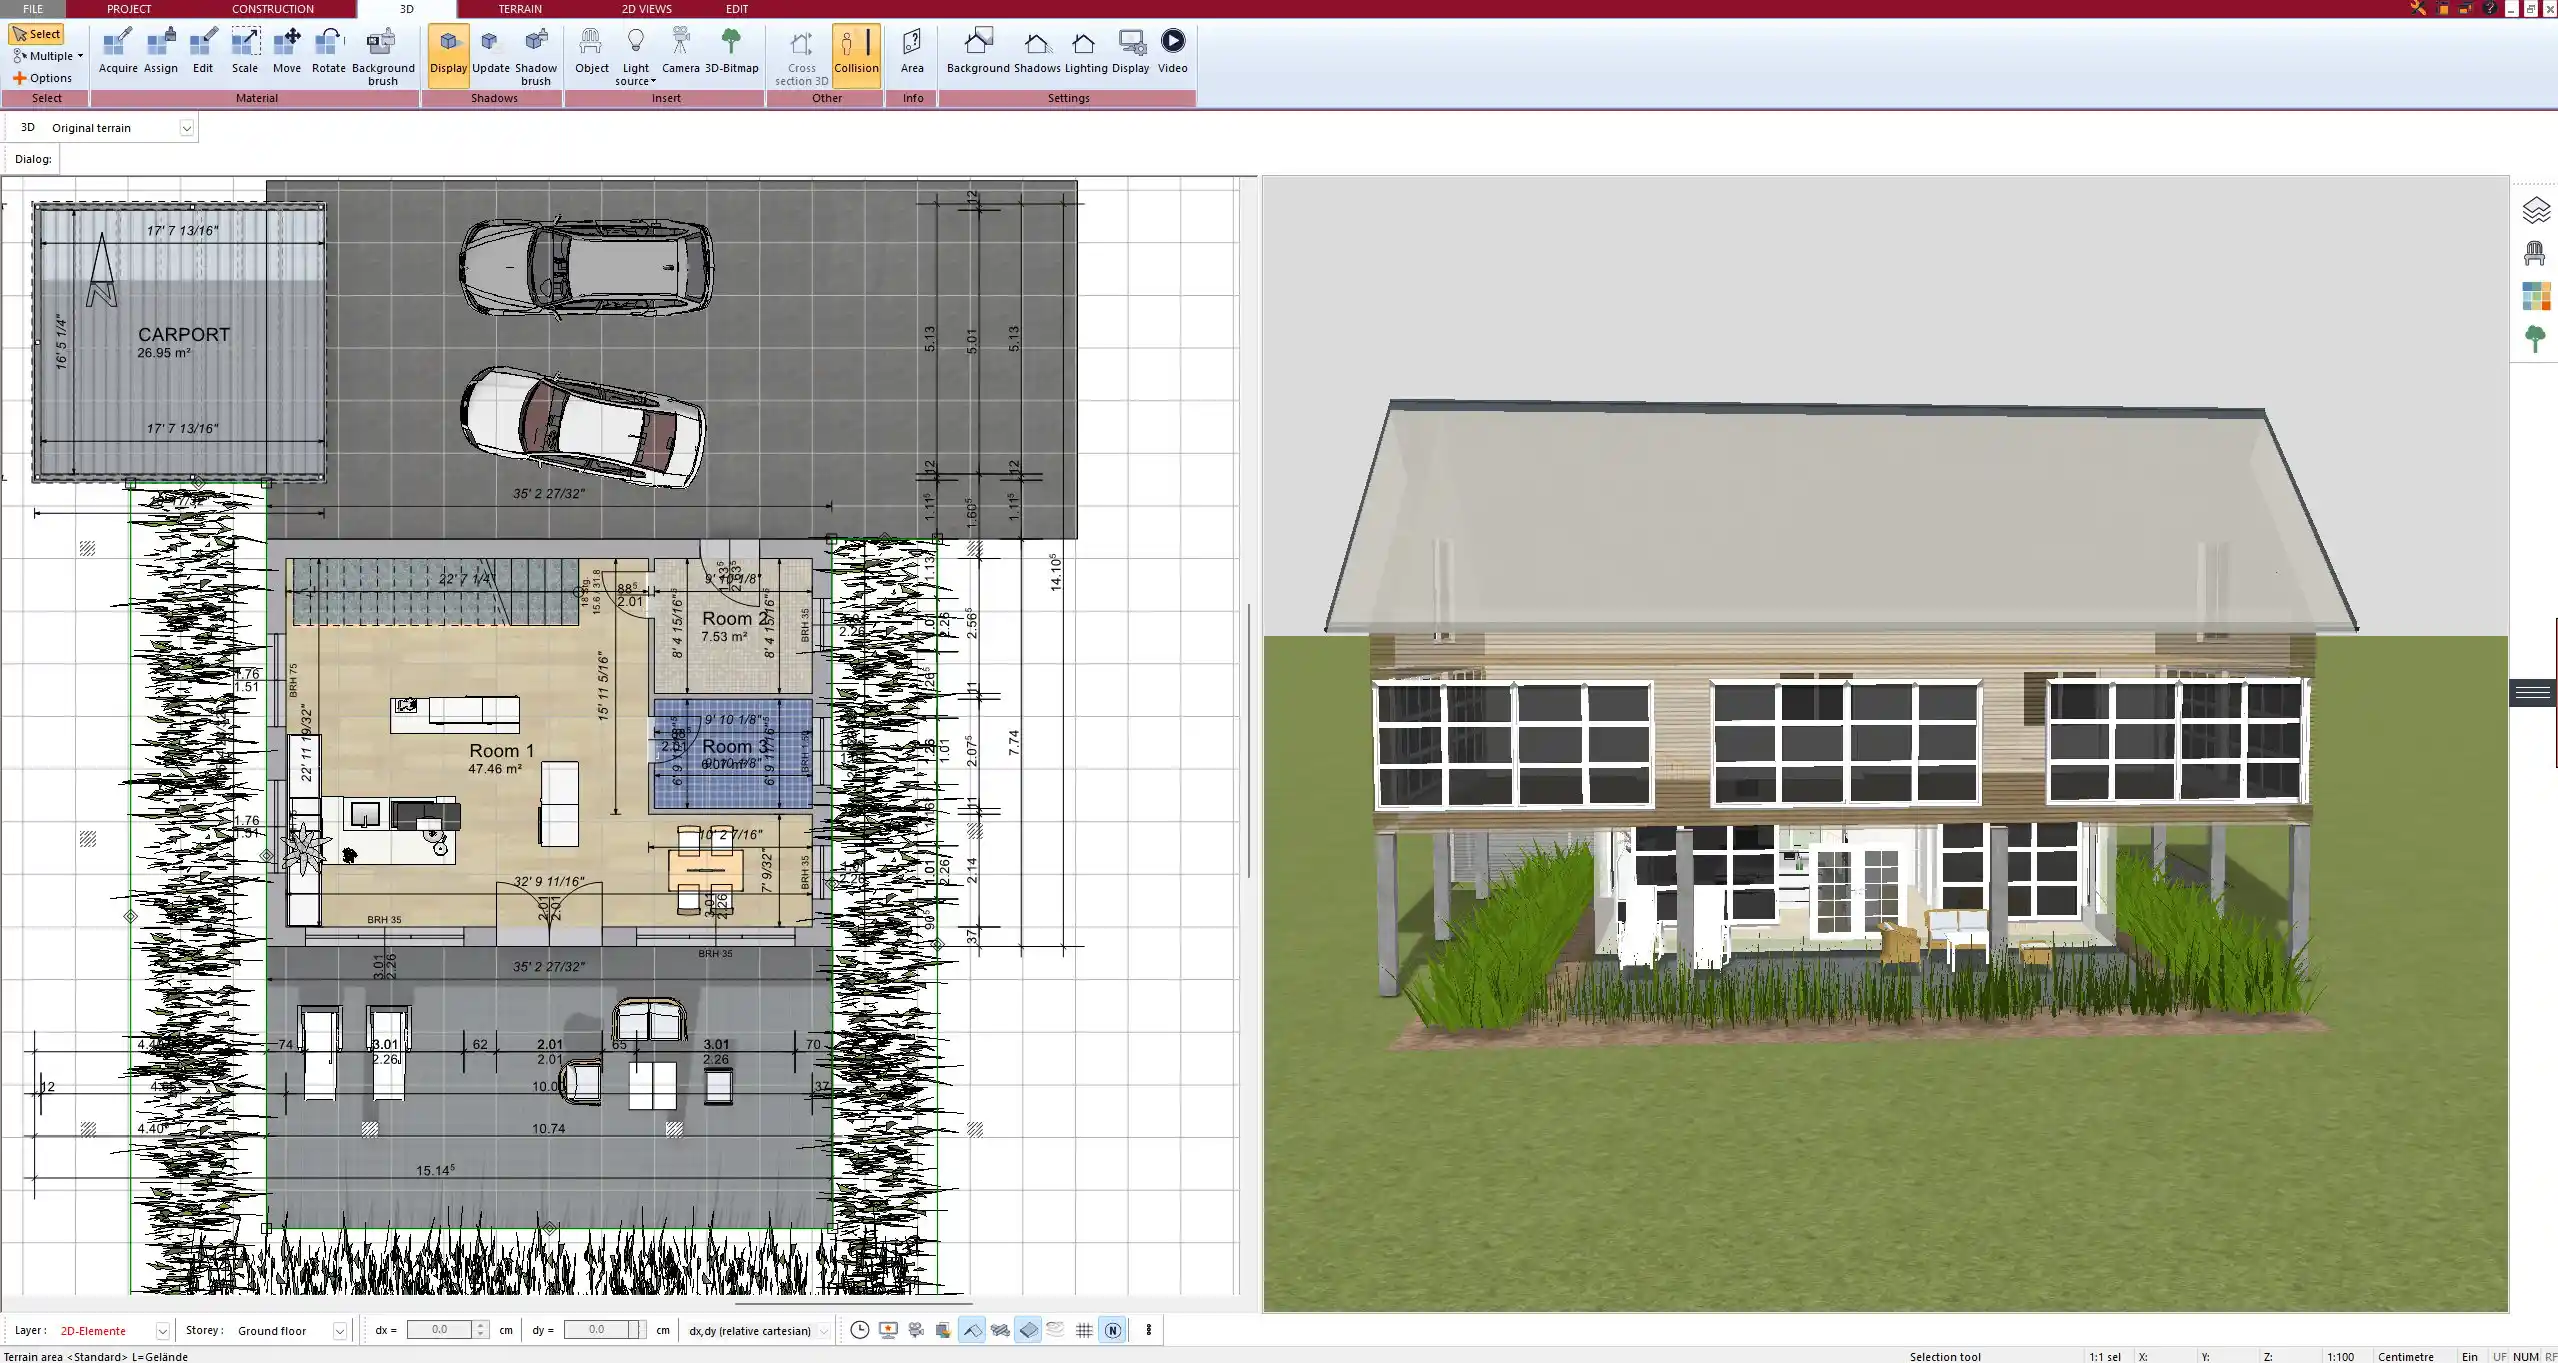Select the Acquire material tool
This screenshot has width=2558, height=1363.
[118, 48]
